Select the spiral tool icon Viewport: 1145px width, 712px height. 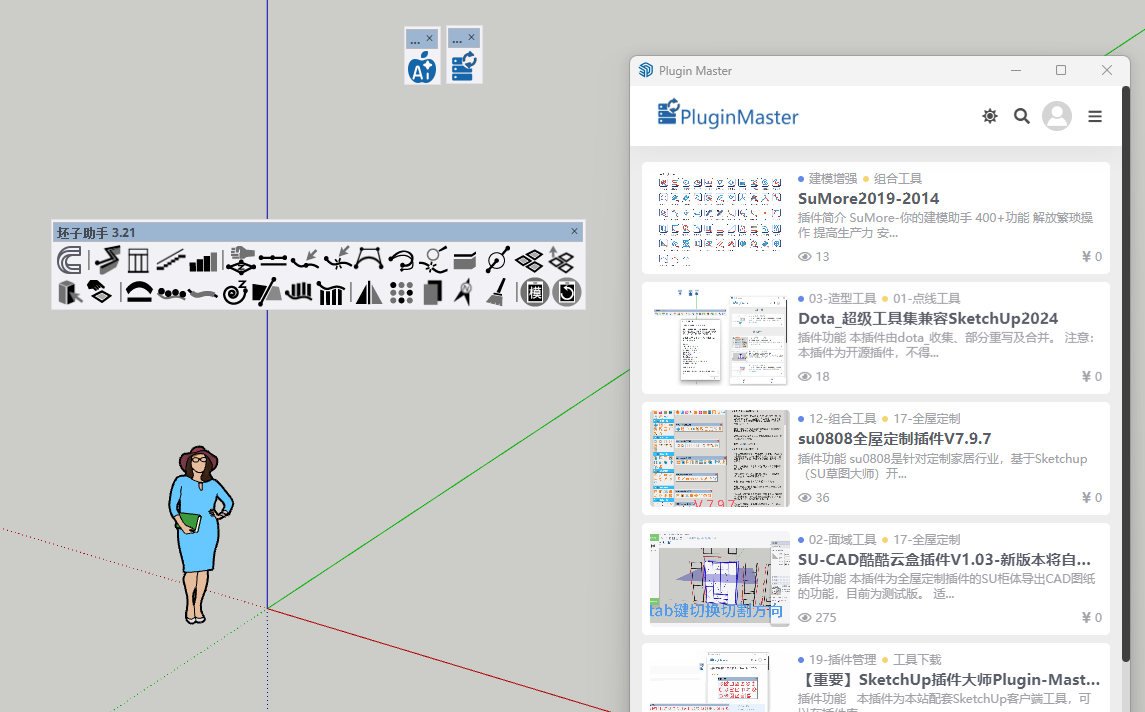(x=235, y=292)
